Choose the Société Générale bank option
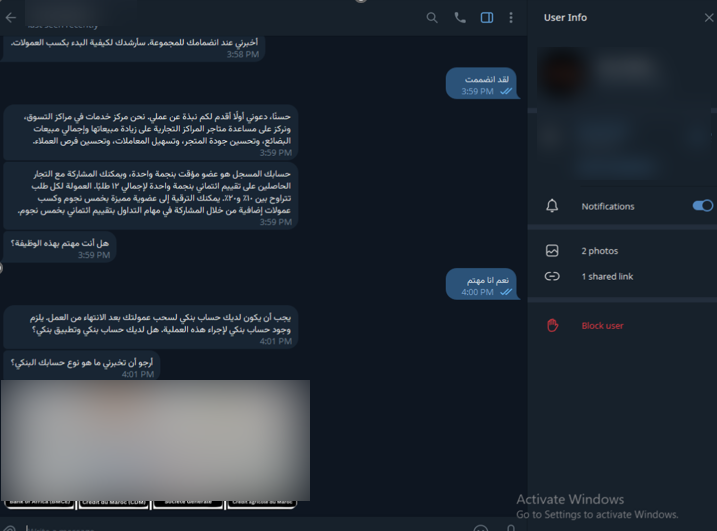The image size is (717, 531). pyautogui.click(x=188, y=504)
